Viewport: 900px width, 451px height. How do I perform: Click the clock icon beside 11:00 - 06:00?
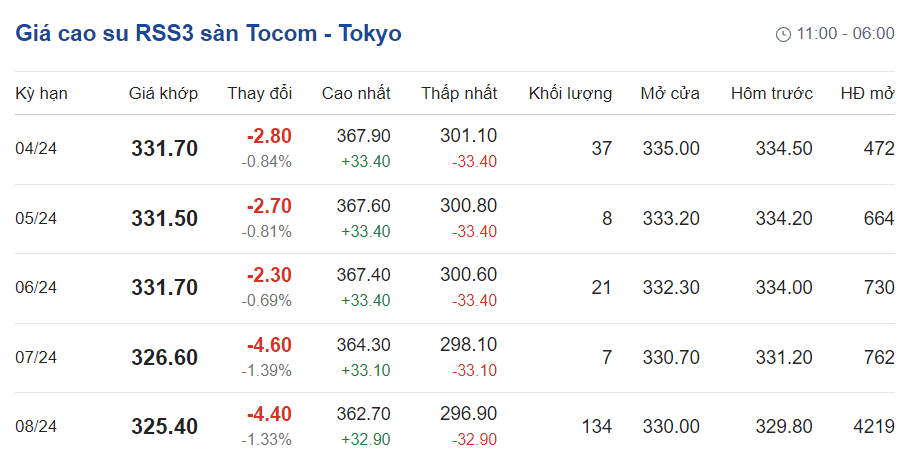point(783,34)
